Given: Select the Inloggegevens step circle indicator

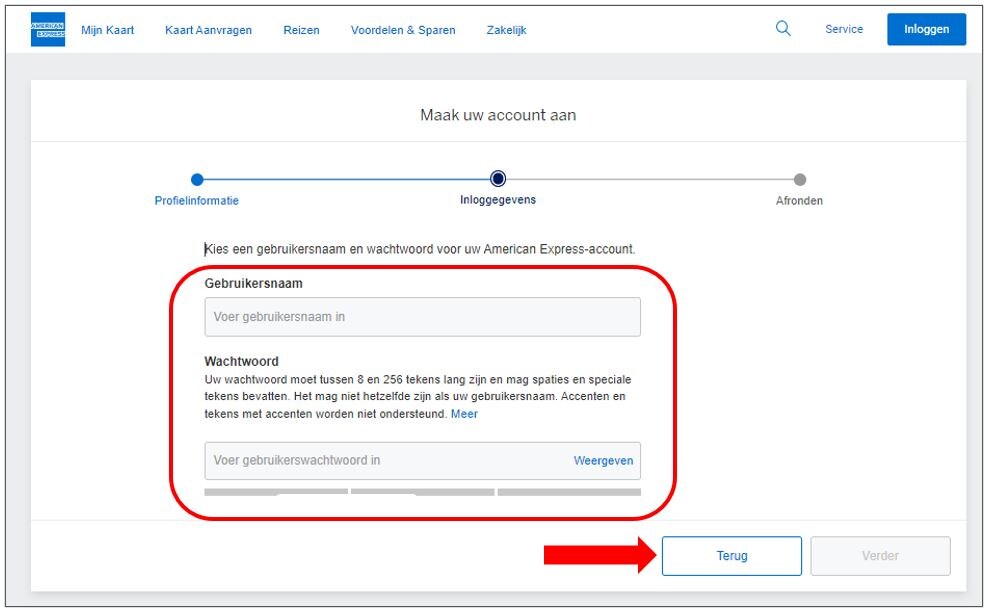Looking at the screenshot, I should coord(498,179).
